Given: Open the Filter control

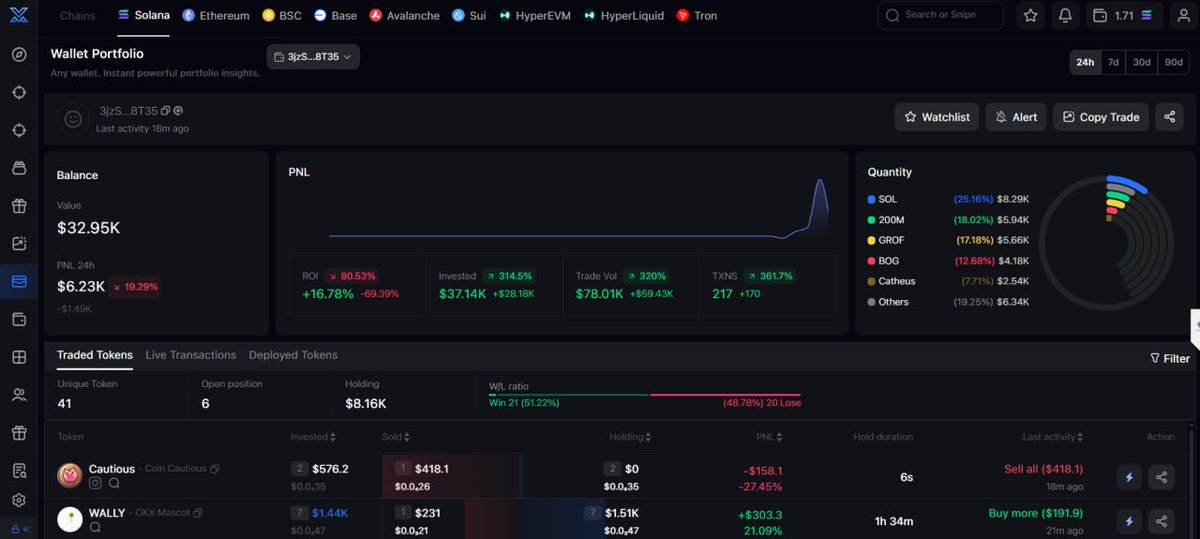Looking at the screenshot, I should point(1170,358).
